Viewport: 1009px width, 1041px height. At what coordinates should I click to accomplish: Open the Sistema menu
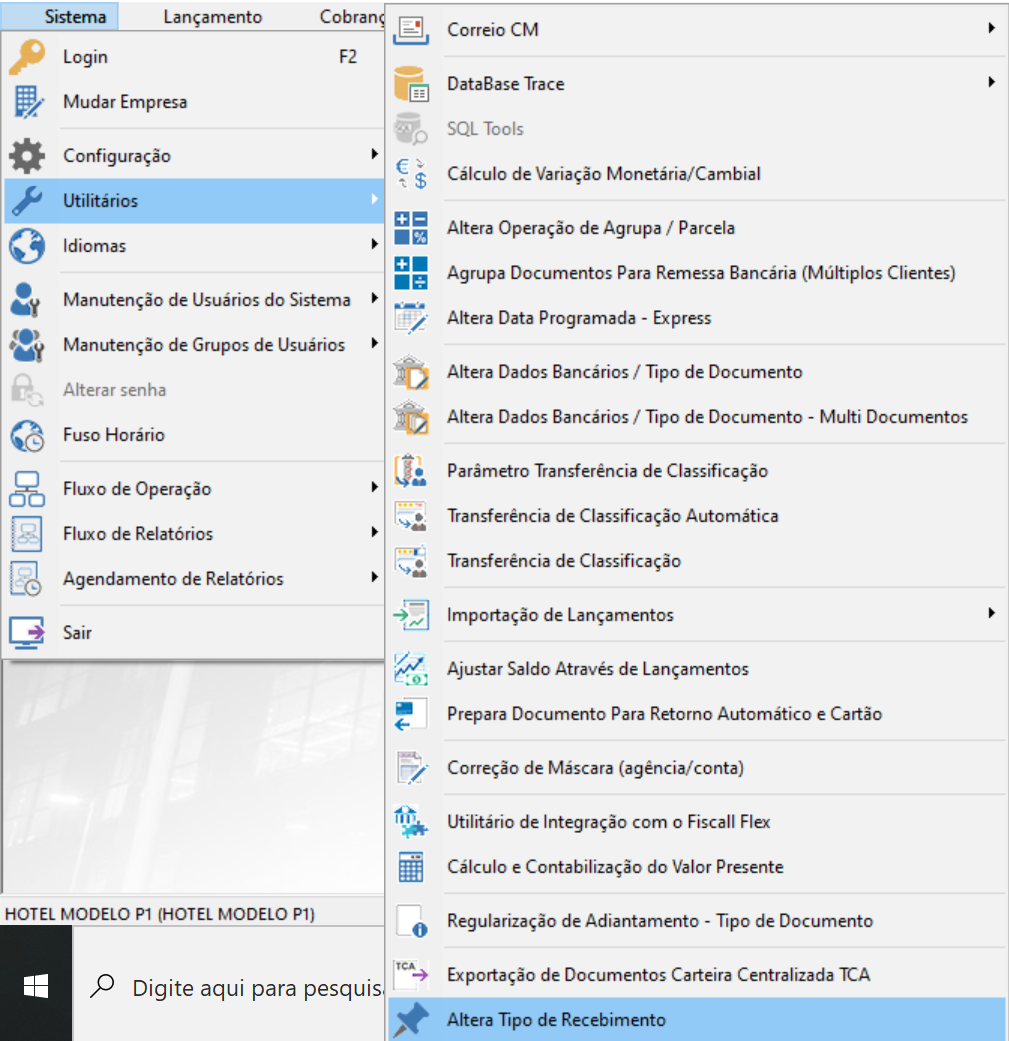75,17
